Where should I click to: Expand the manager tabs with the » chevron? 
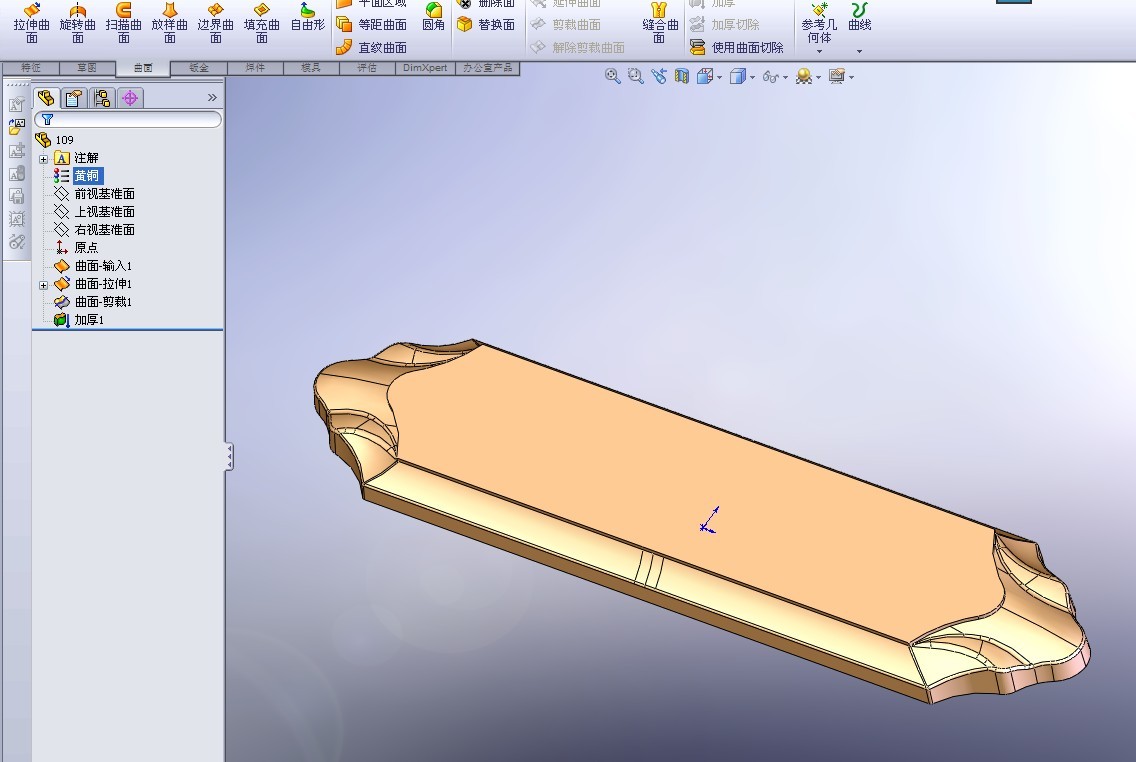pos(212,97)
